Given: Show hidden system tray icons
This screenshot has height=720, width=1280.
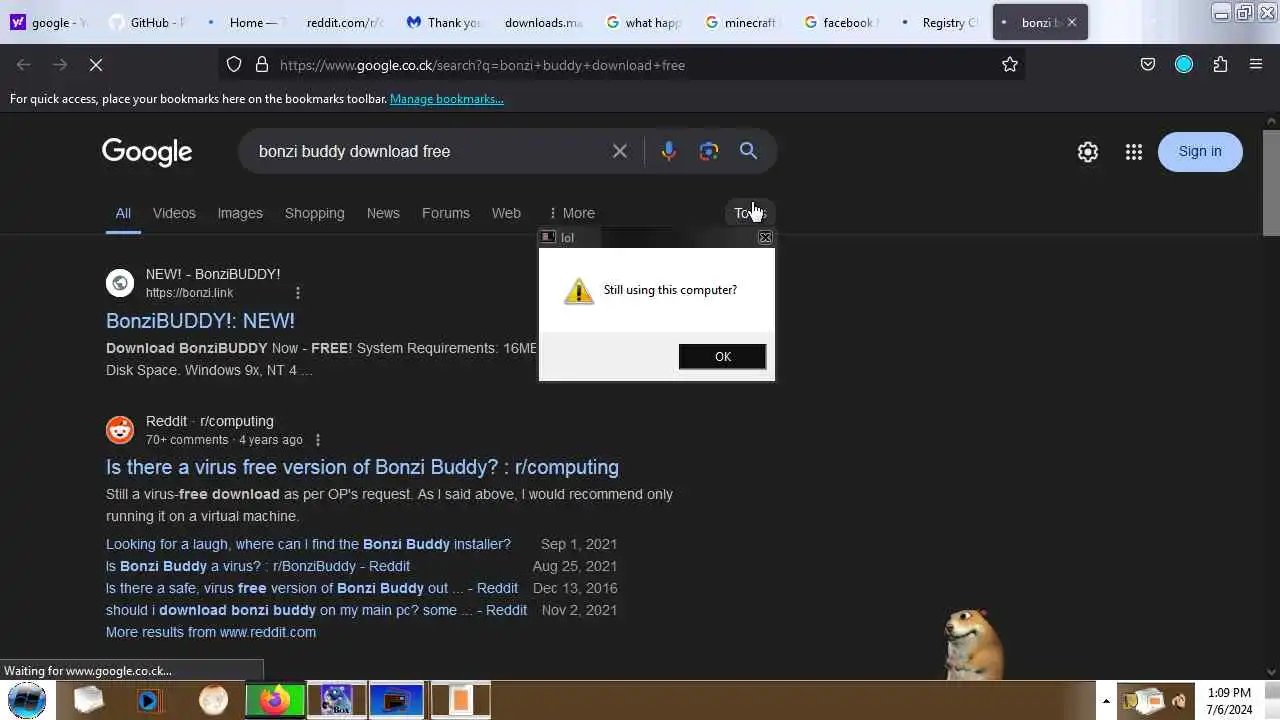Looking at the screenshot, I should point(1106,700).
